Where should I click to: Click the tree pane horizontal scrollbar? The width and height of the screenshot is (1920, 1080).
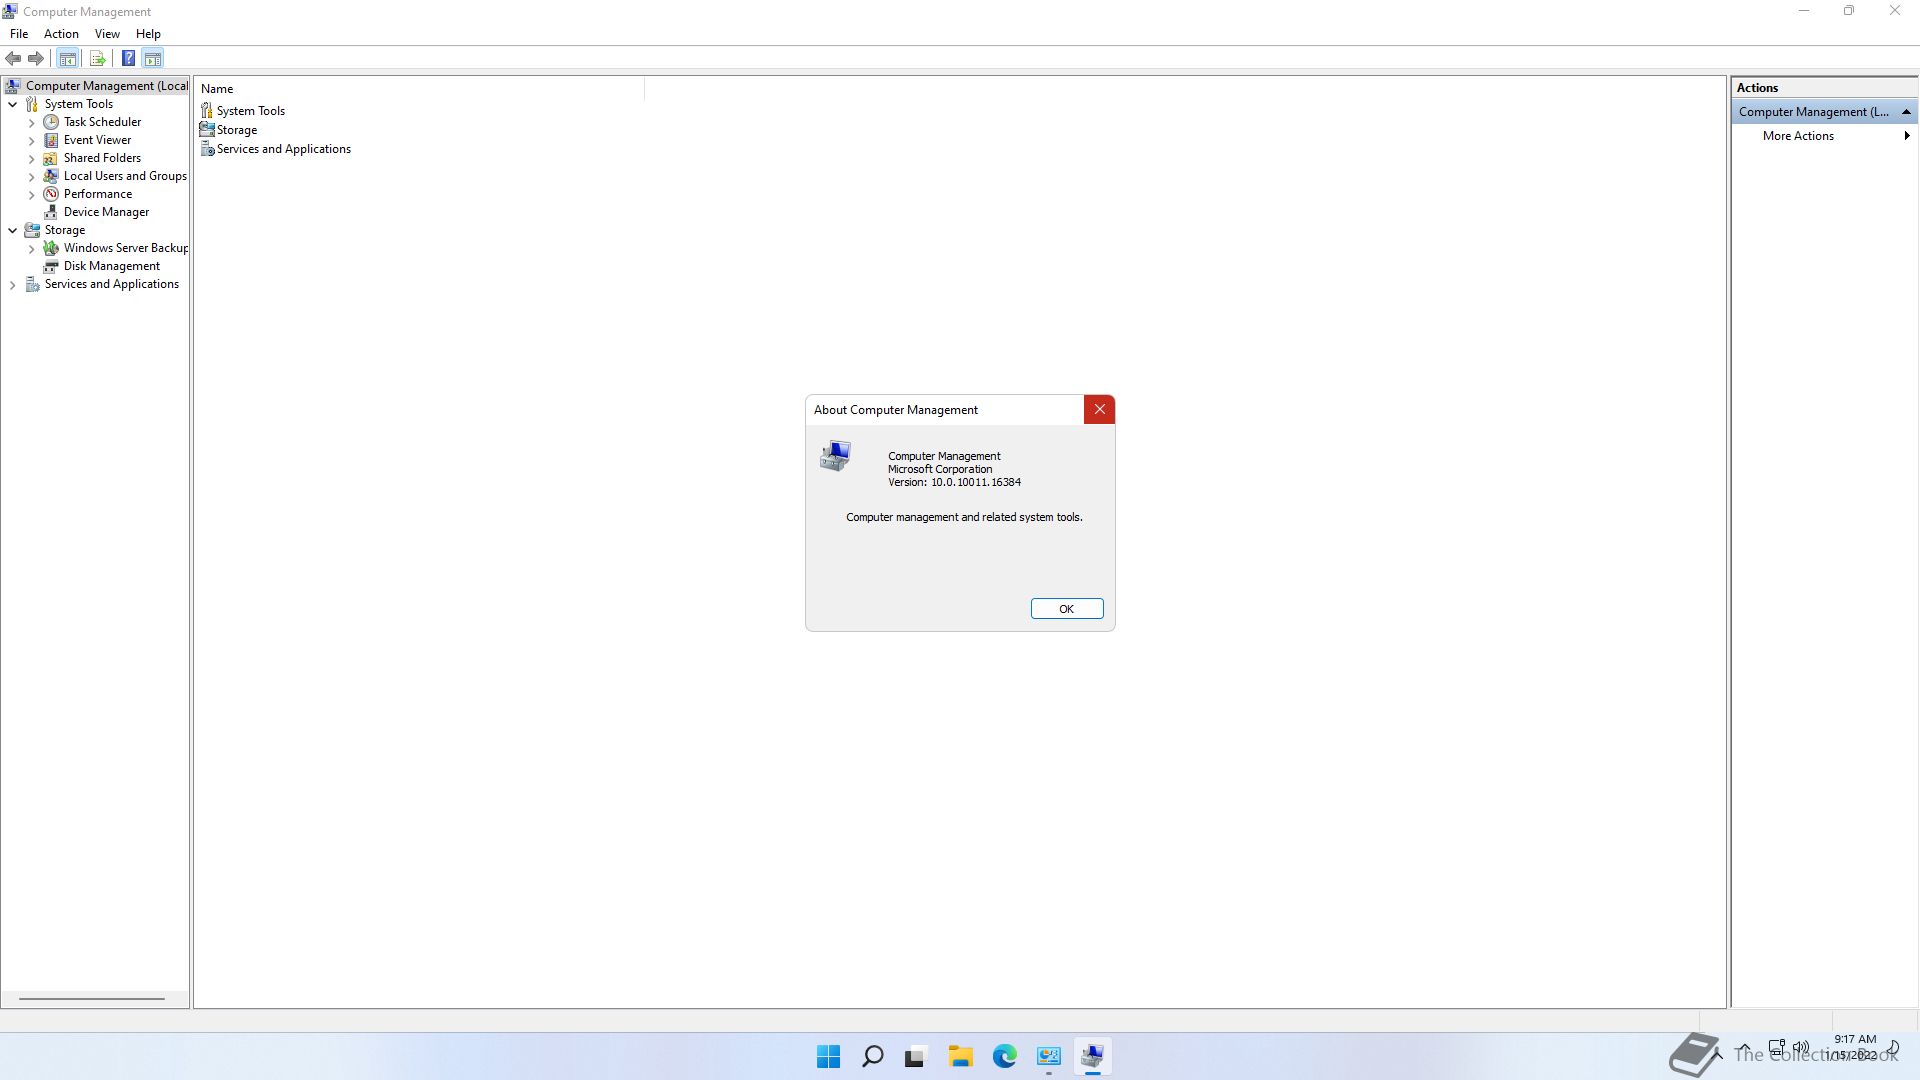click(x=92, y=998)
